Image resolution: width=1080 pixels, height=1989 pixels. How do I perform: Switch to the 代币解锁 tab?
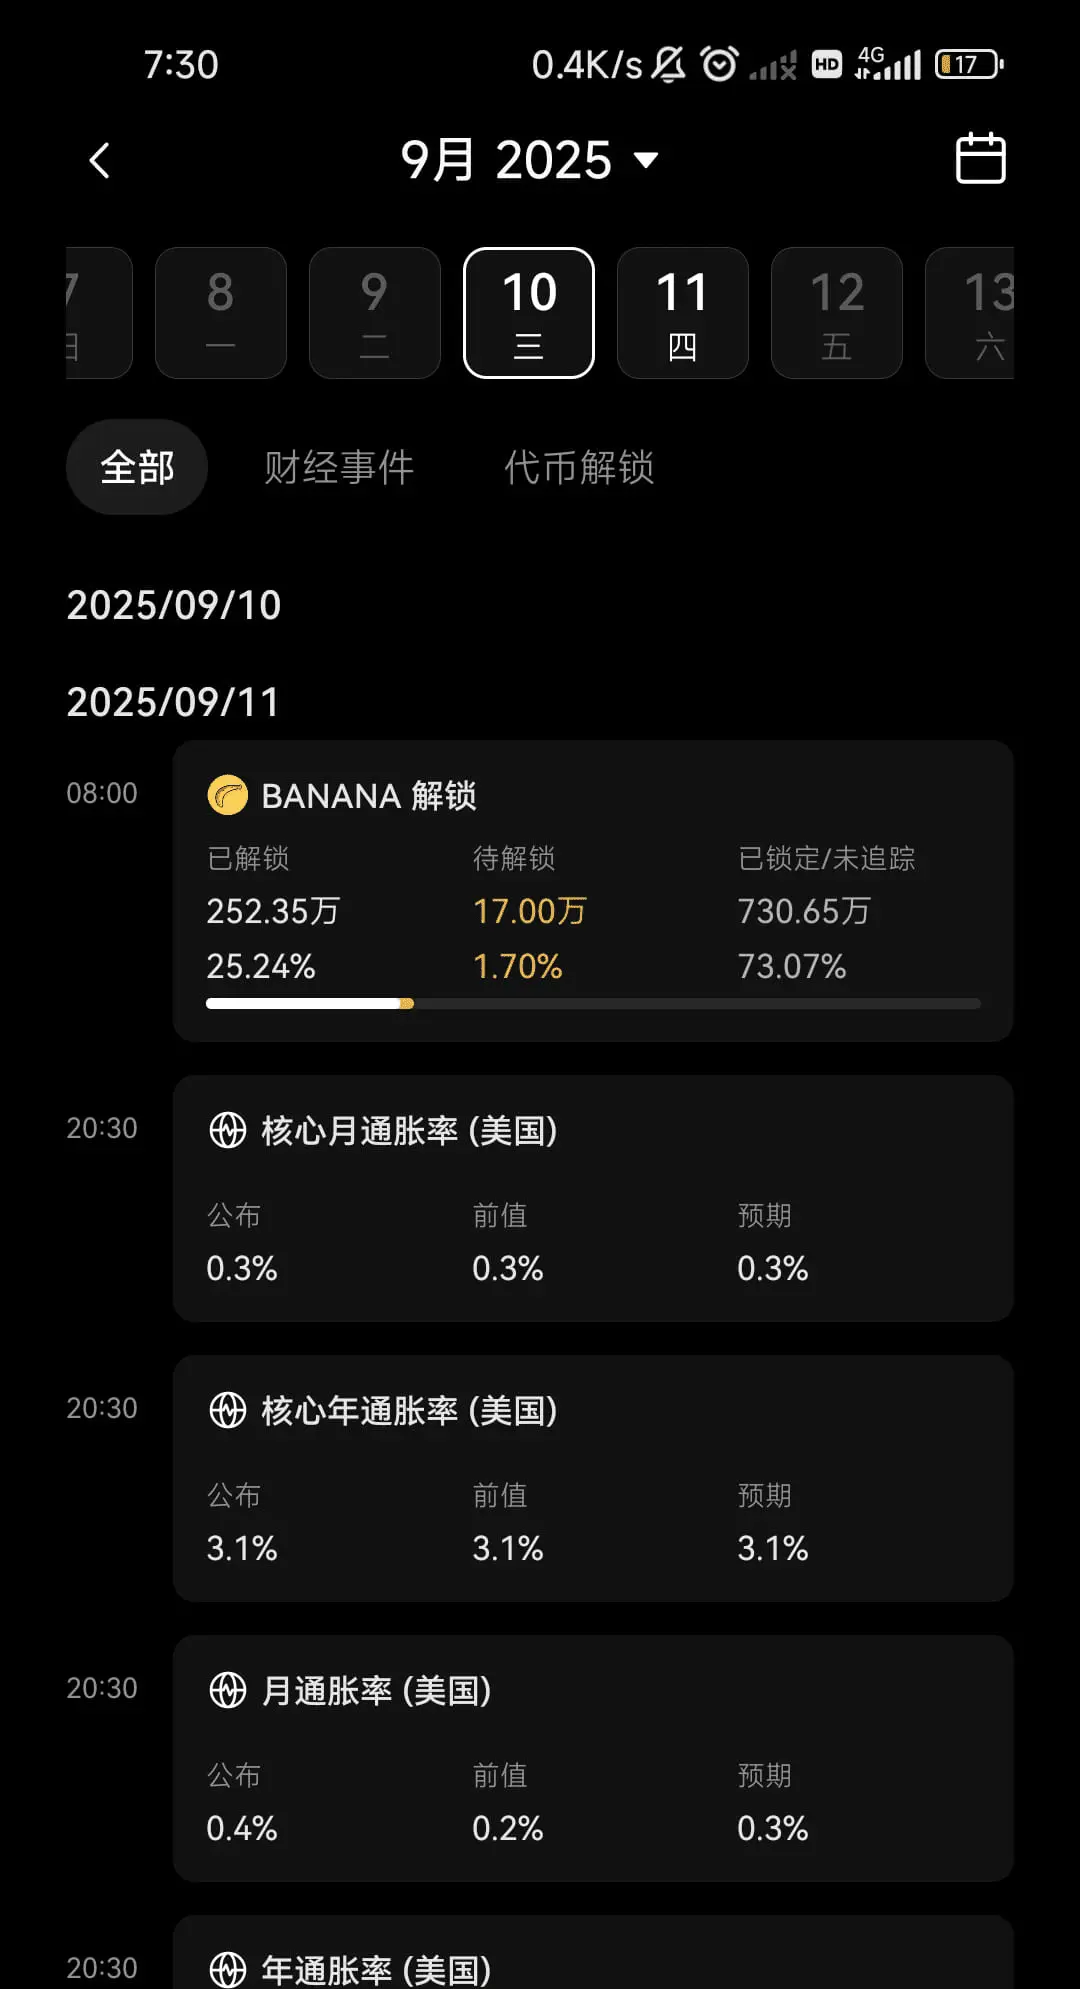click(579, 467)
